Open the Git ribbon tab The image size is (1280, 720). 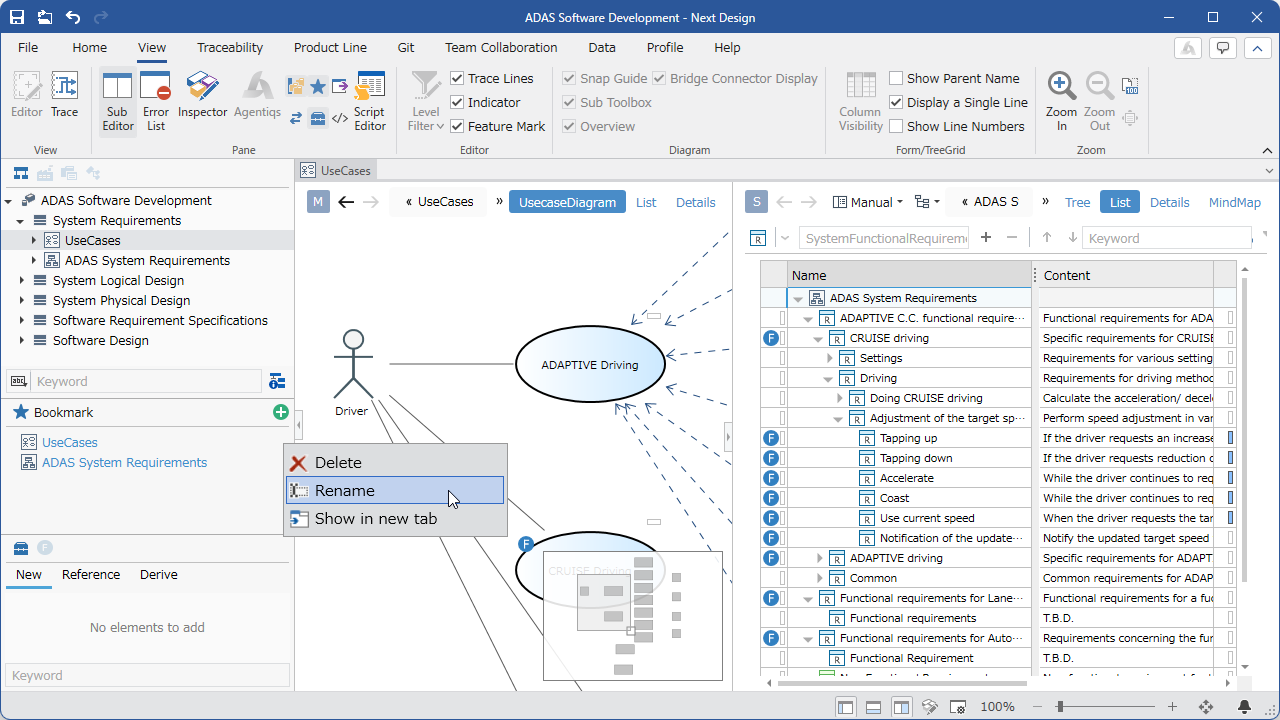coord(406,47)
